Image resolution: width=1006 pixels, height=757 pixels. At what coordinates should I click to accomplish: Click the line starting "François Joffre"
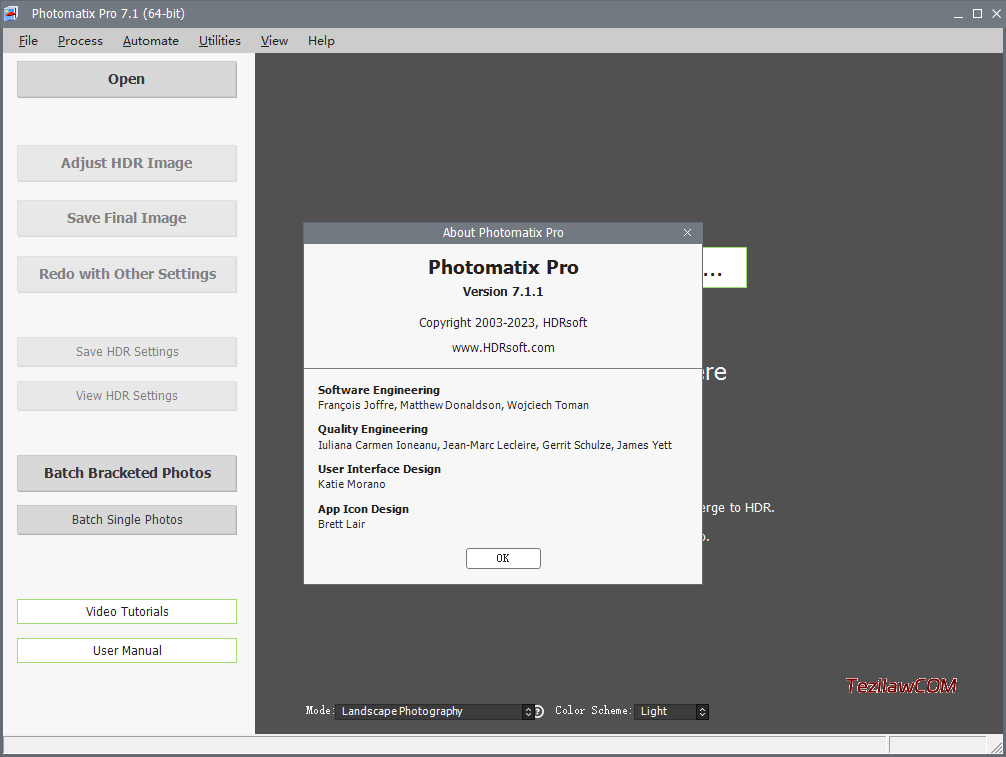click(453, 405)
